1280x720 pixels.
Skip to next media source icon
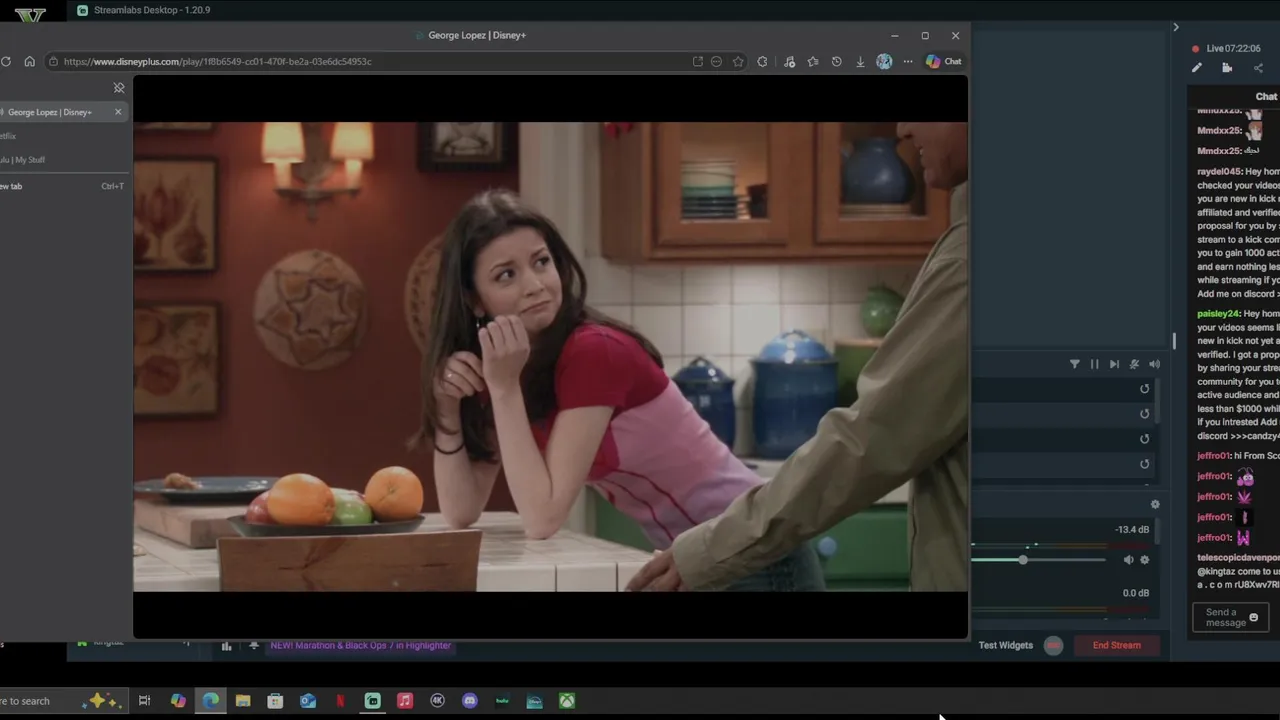click(x=1114, y=364)
